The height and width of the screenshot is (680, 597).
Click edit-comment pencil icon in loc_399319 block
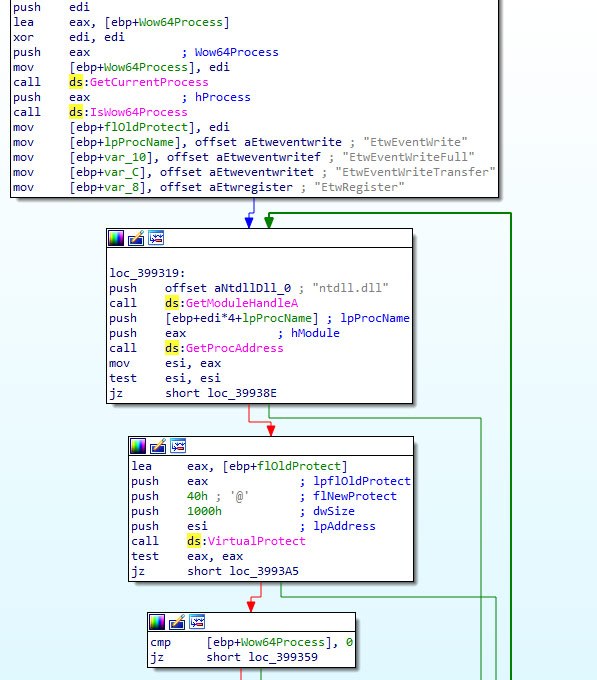[136, 238]
